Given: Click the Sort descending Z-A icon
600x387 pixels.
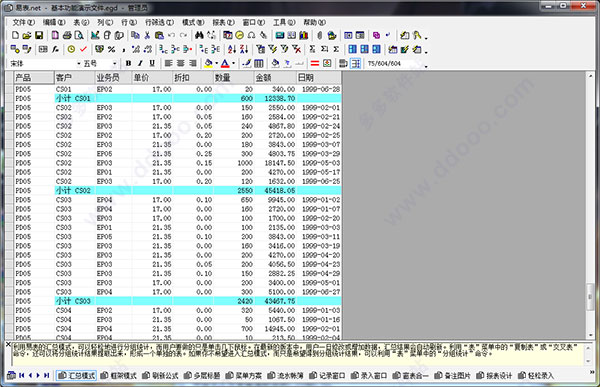Looking at the screenshot, I should [x=244, y=49].
